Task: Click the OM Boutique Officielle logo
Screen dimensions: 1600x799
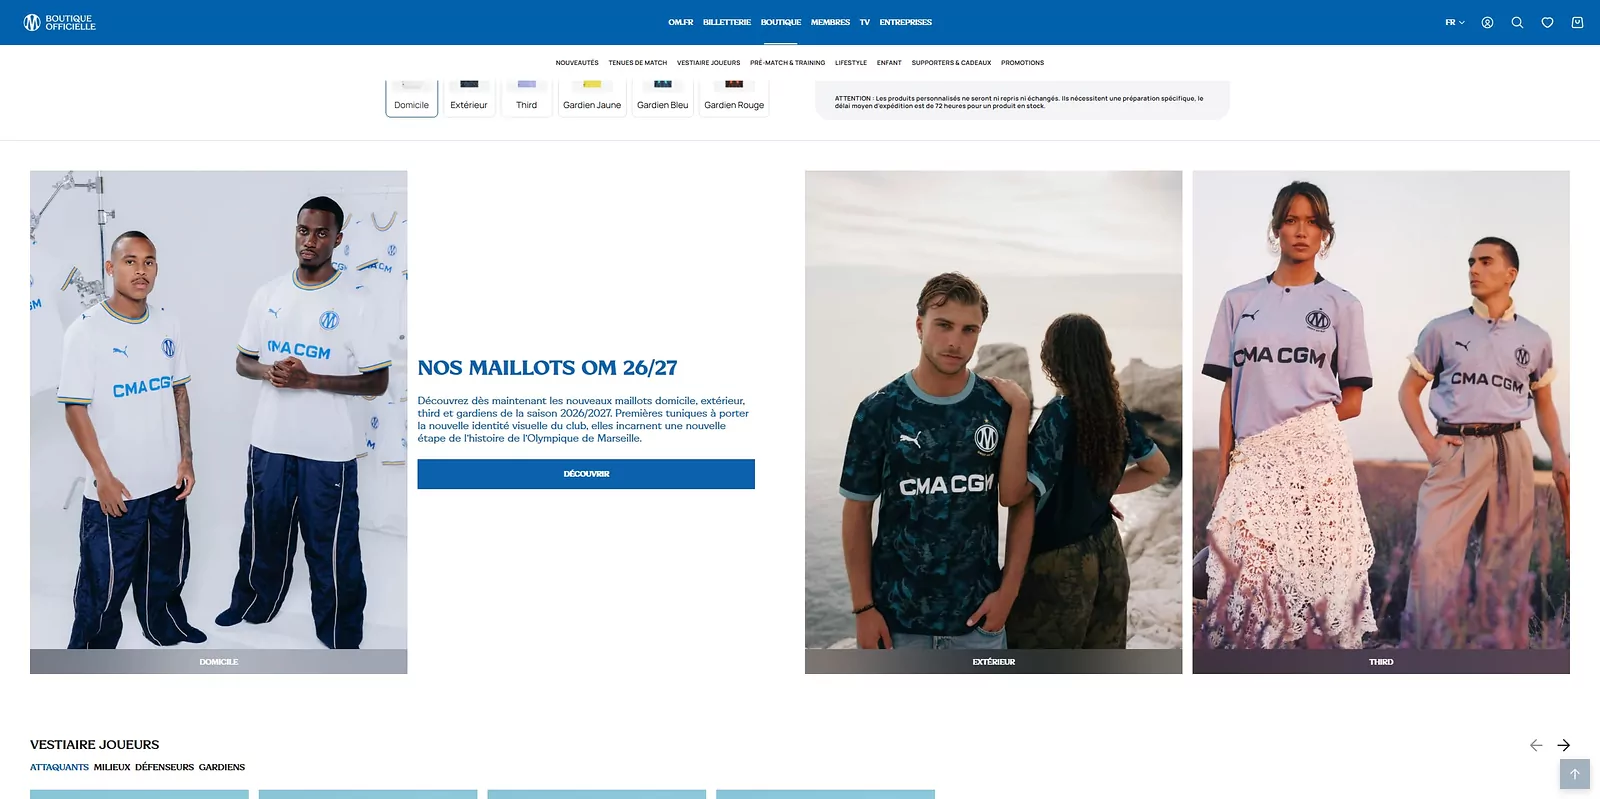Action: [x=60, y=22]
